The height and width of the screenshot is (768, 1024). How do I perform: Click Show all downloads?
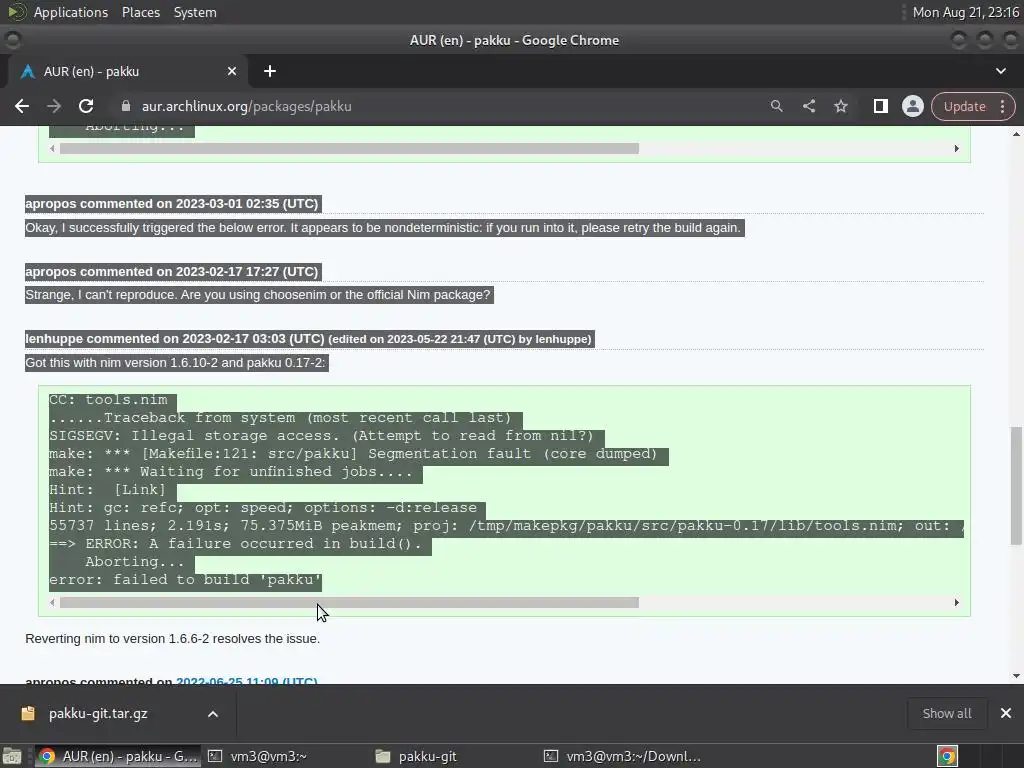(x=946, y=714)
